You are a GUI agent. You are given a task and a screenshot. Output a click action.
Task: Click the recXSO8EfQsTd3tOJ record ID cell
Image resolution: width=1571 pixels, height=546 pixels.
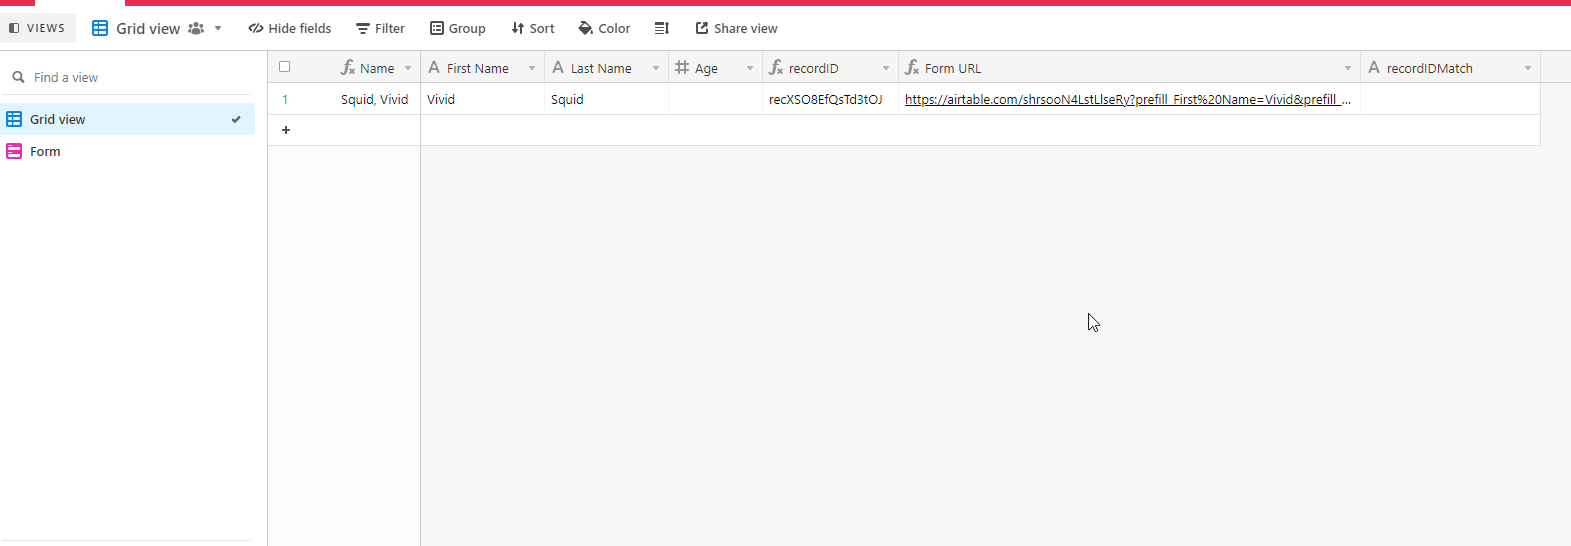coord(830,99)
